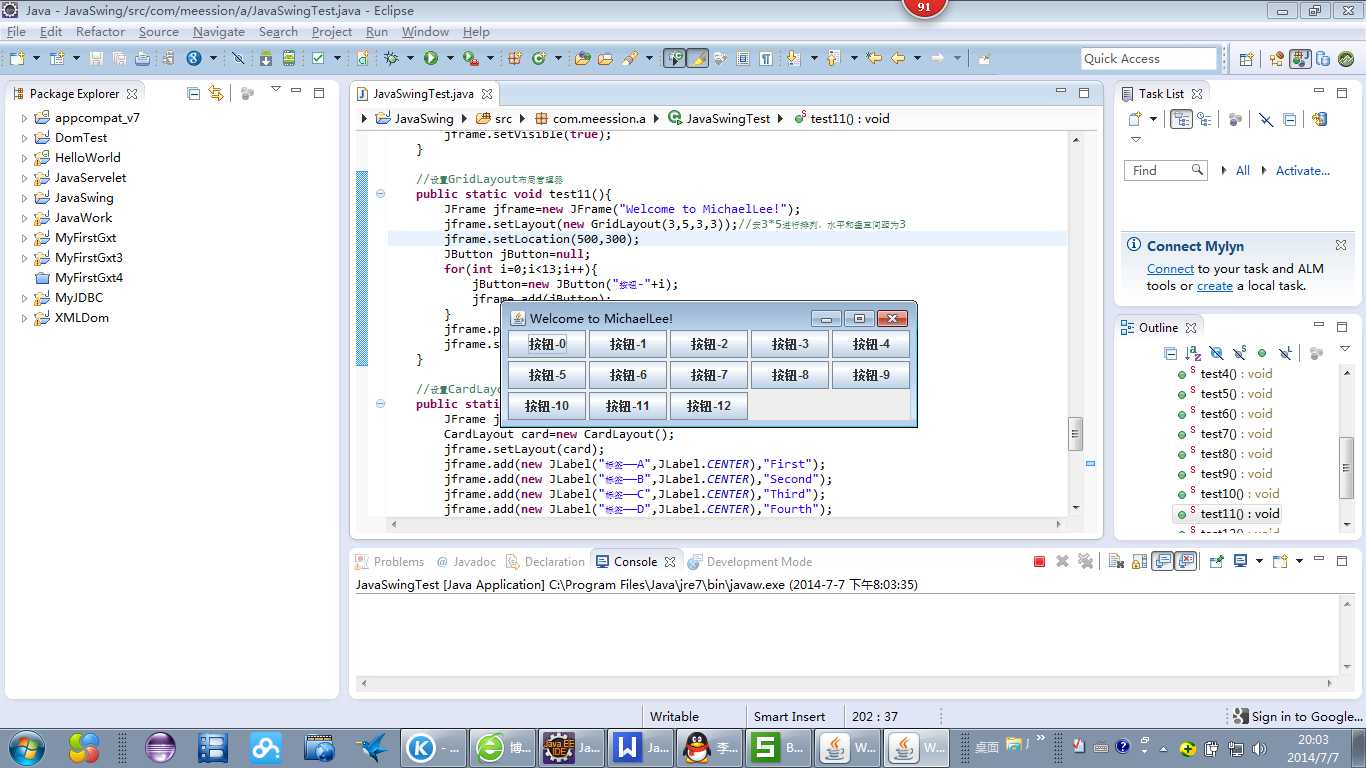1366x768 pixels.
Task: Click the Open Perspective icon
Action: 1246,59
